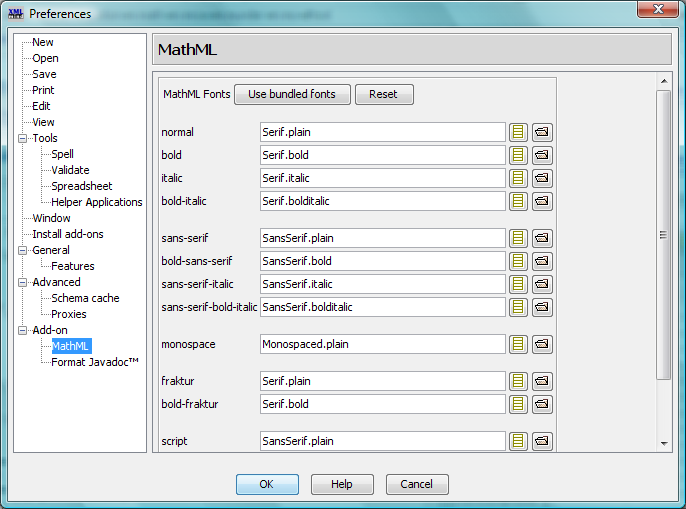The height and width of the screenshot is (509, 686).
Task: Confirm preferences with OK
Action: tap(267, 484)
